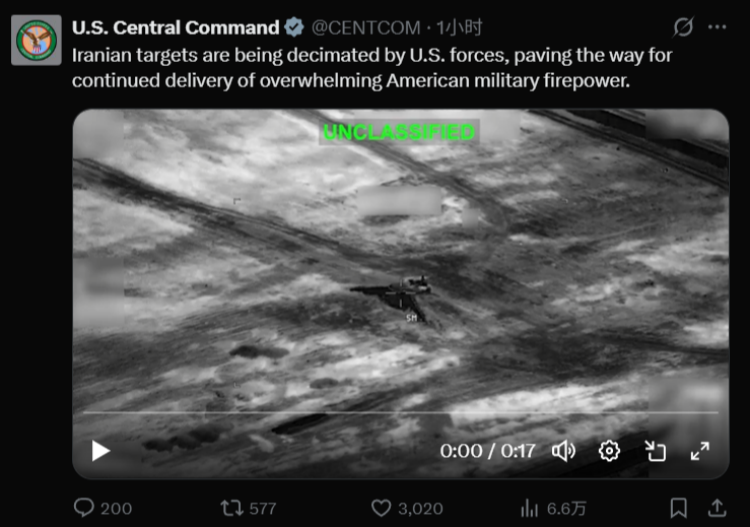Click the U.S. Central Command profile avatar
Image resolution: width=750 pixels, height=527 pixels.
36,40
